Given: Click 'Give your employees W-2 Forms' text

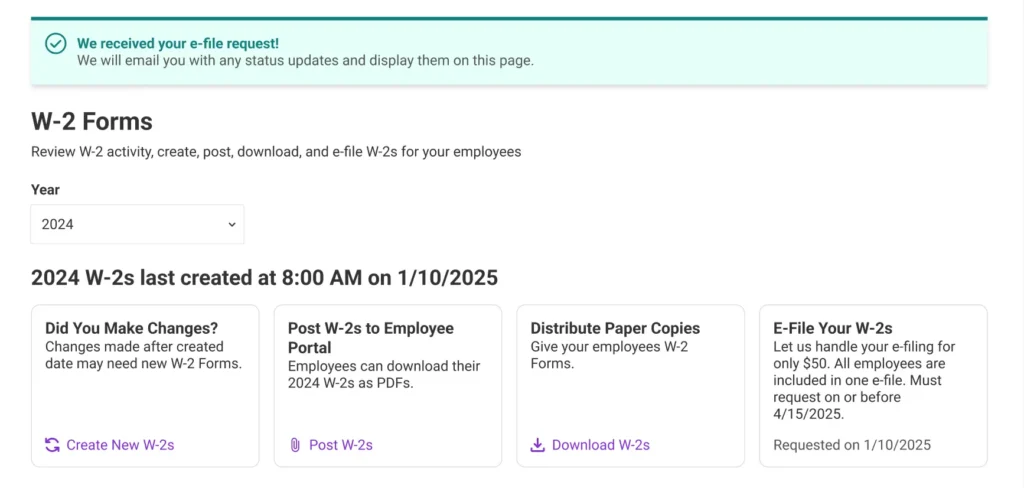Looking at the screenshot, I should (609, 355).
